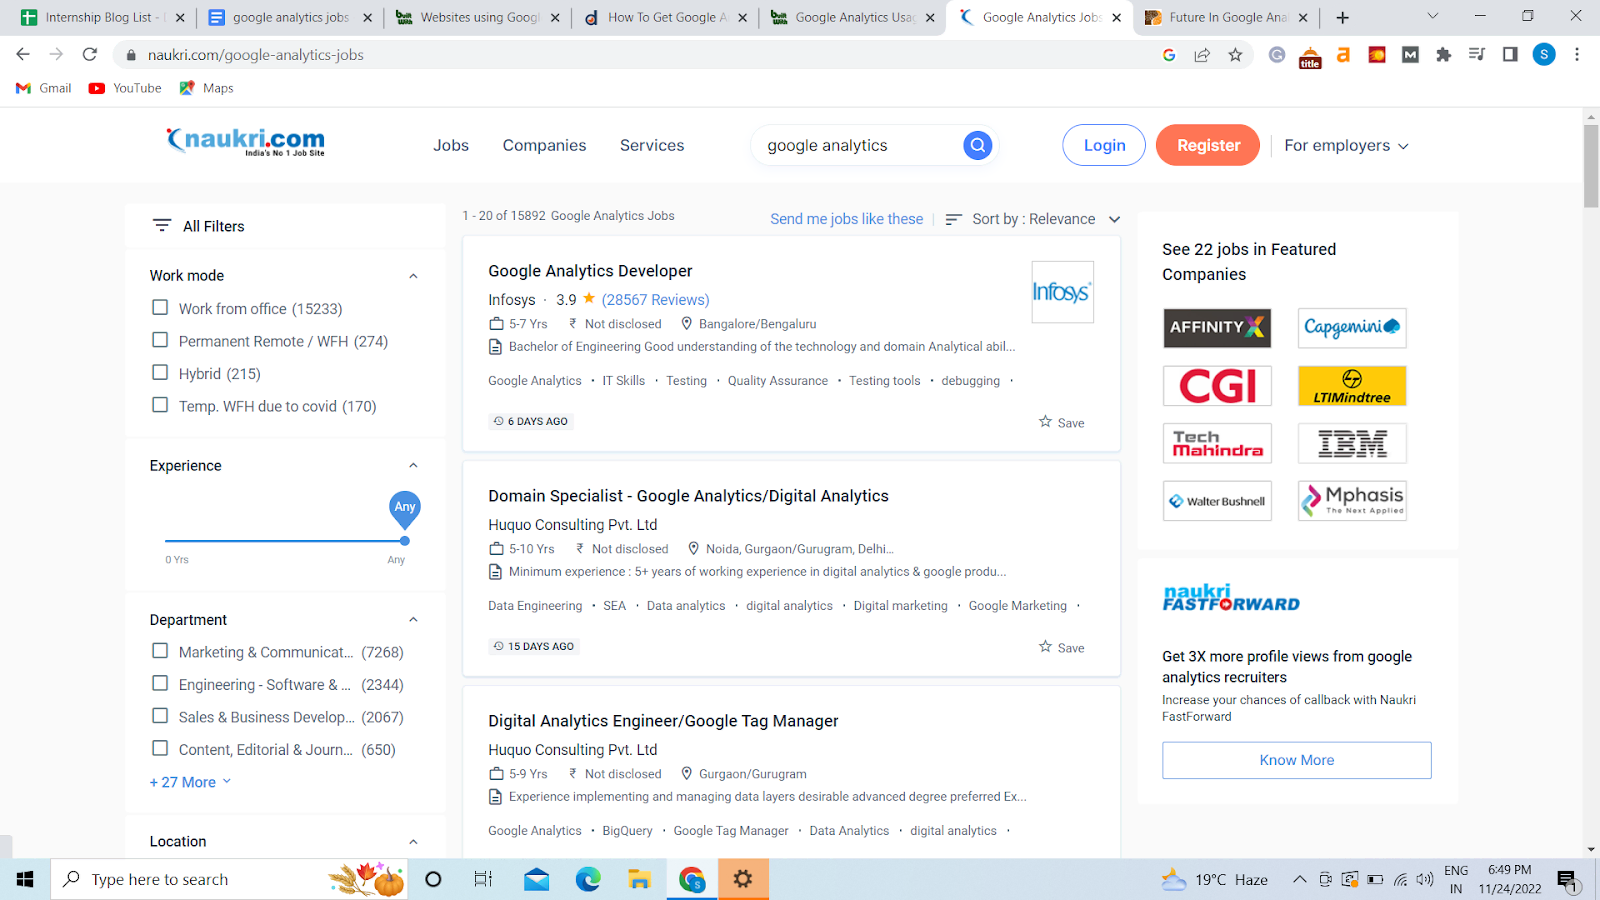Image resolution: width=1600 pixels, height=900 pixels.
Task: Switch to the Companies tab
Action: (x=544, y=145)
